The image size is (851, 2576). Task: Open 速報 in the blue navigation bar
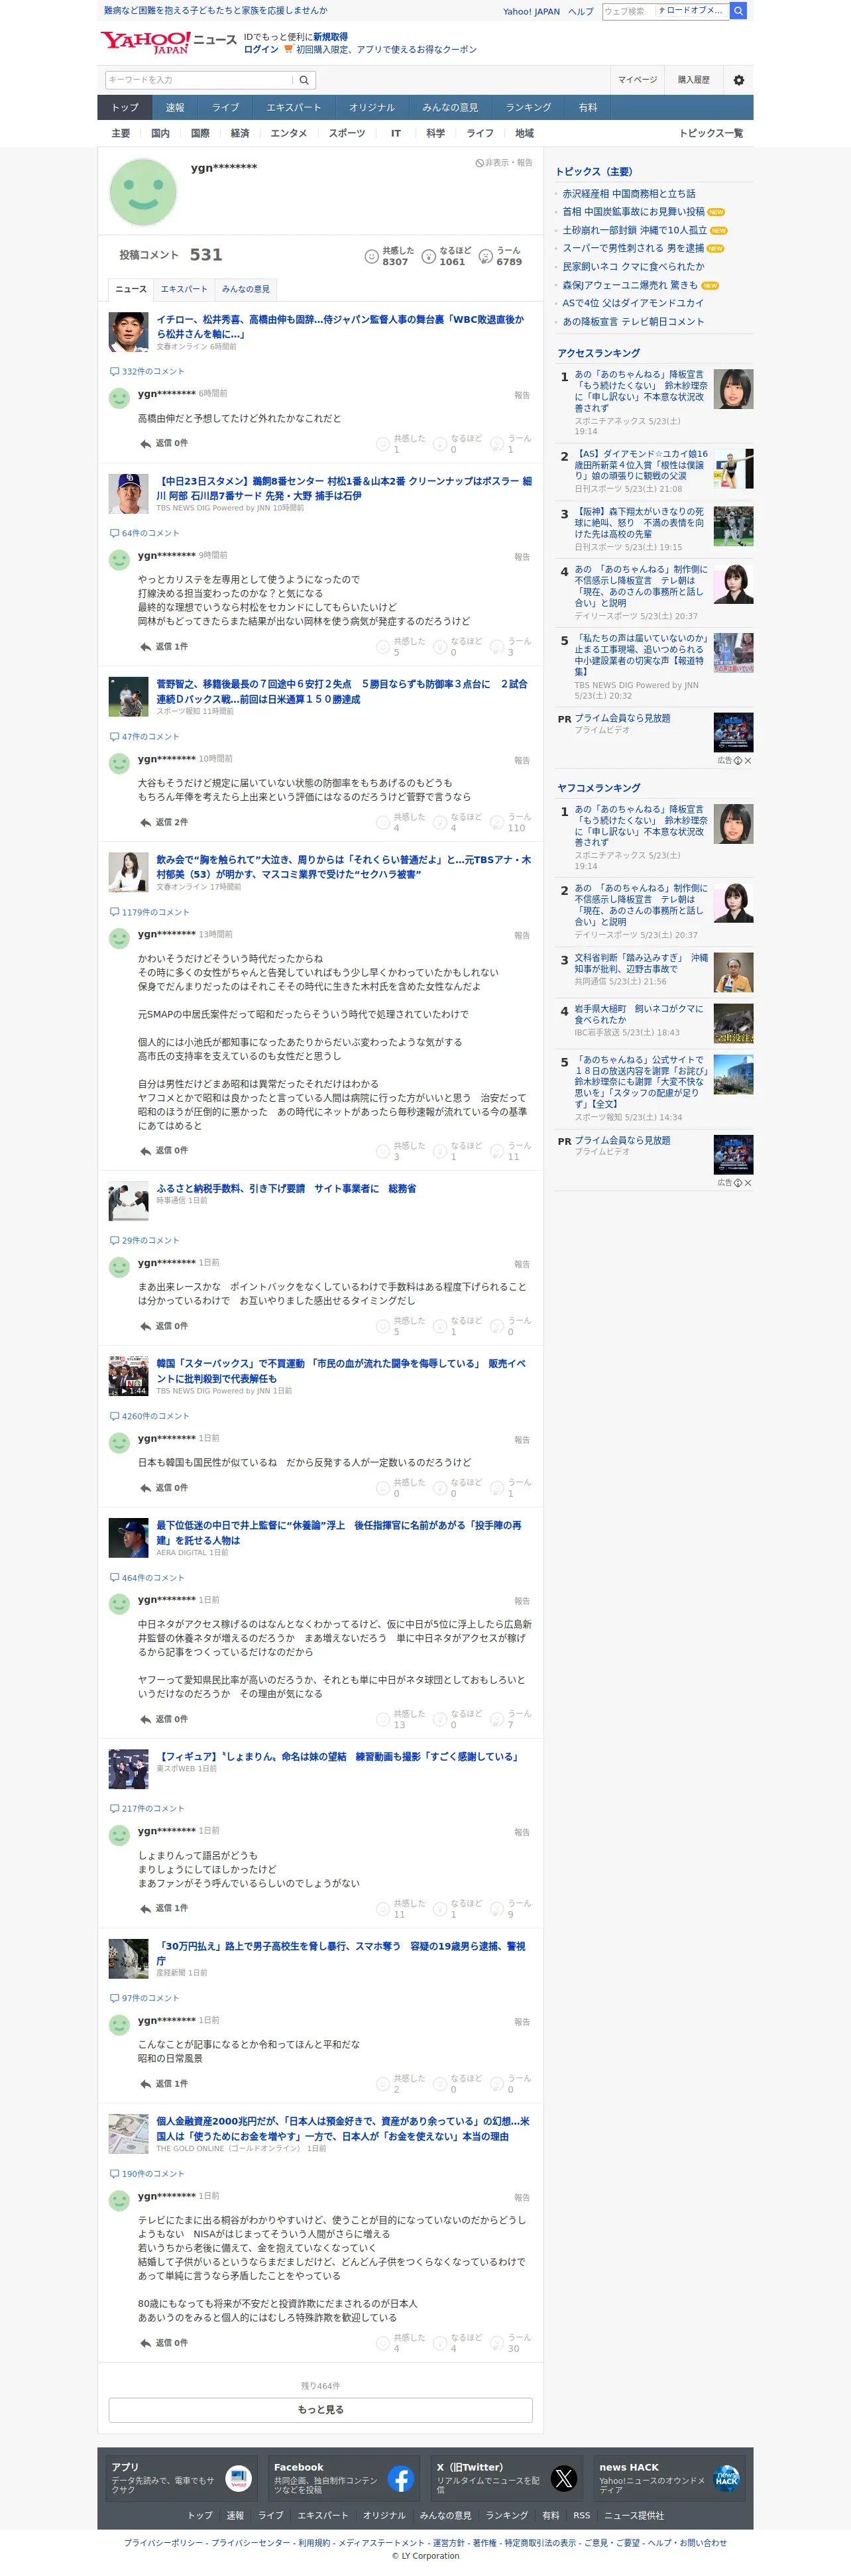pos(175,108)
